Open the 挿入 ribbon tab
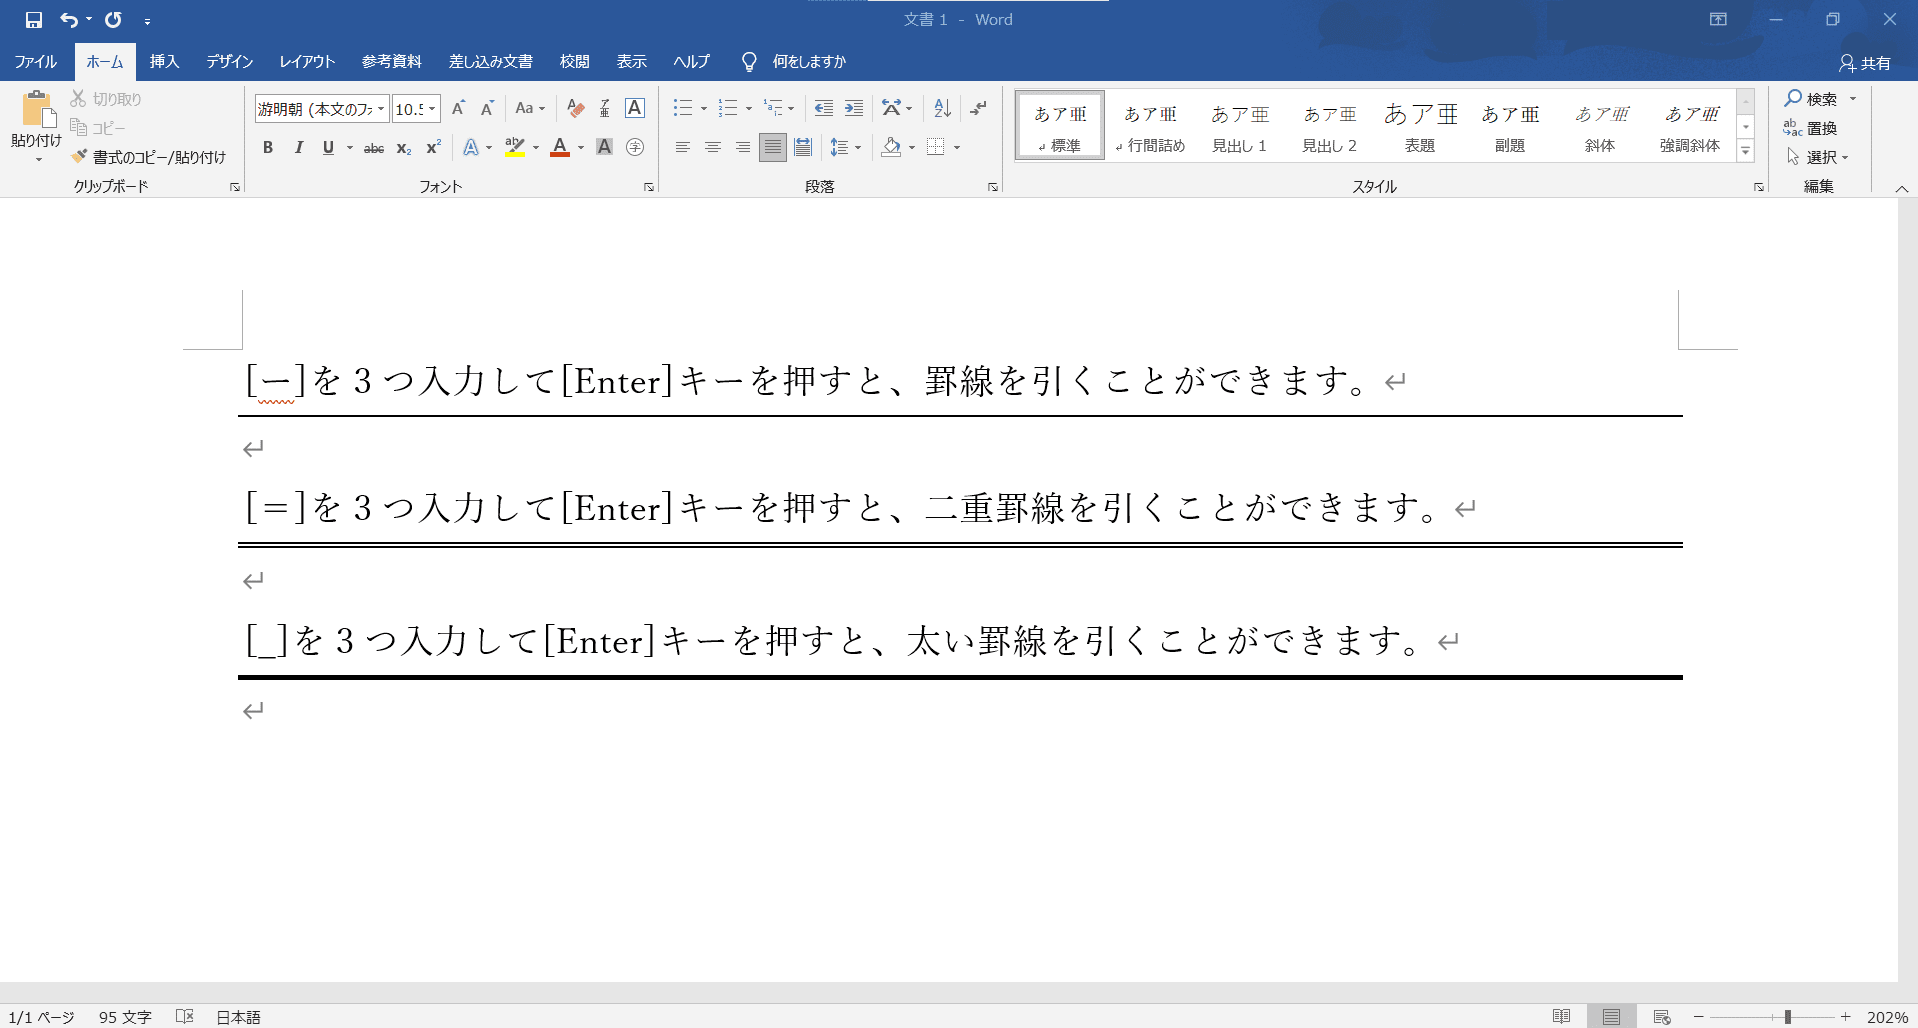 click(x=164, y=62)
